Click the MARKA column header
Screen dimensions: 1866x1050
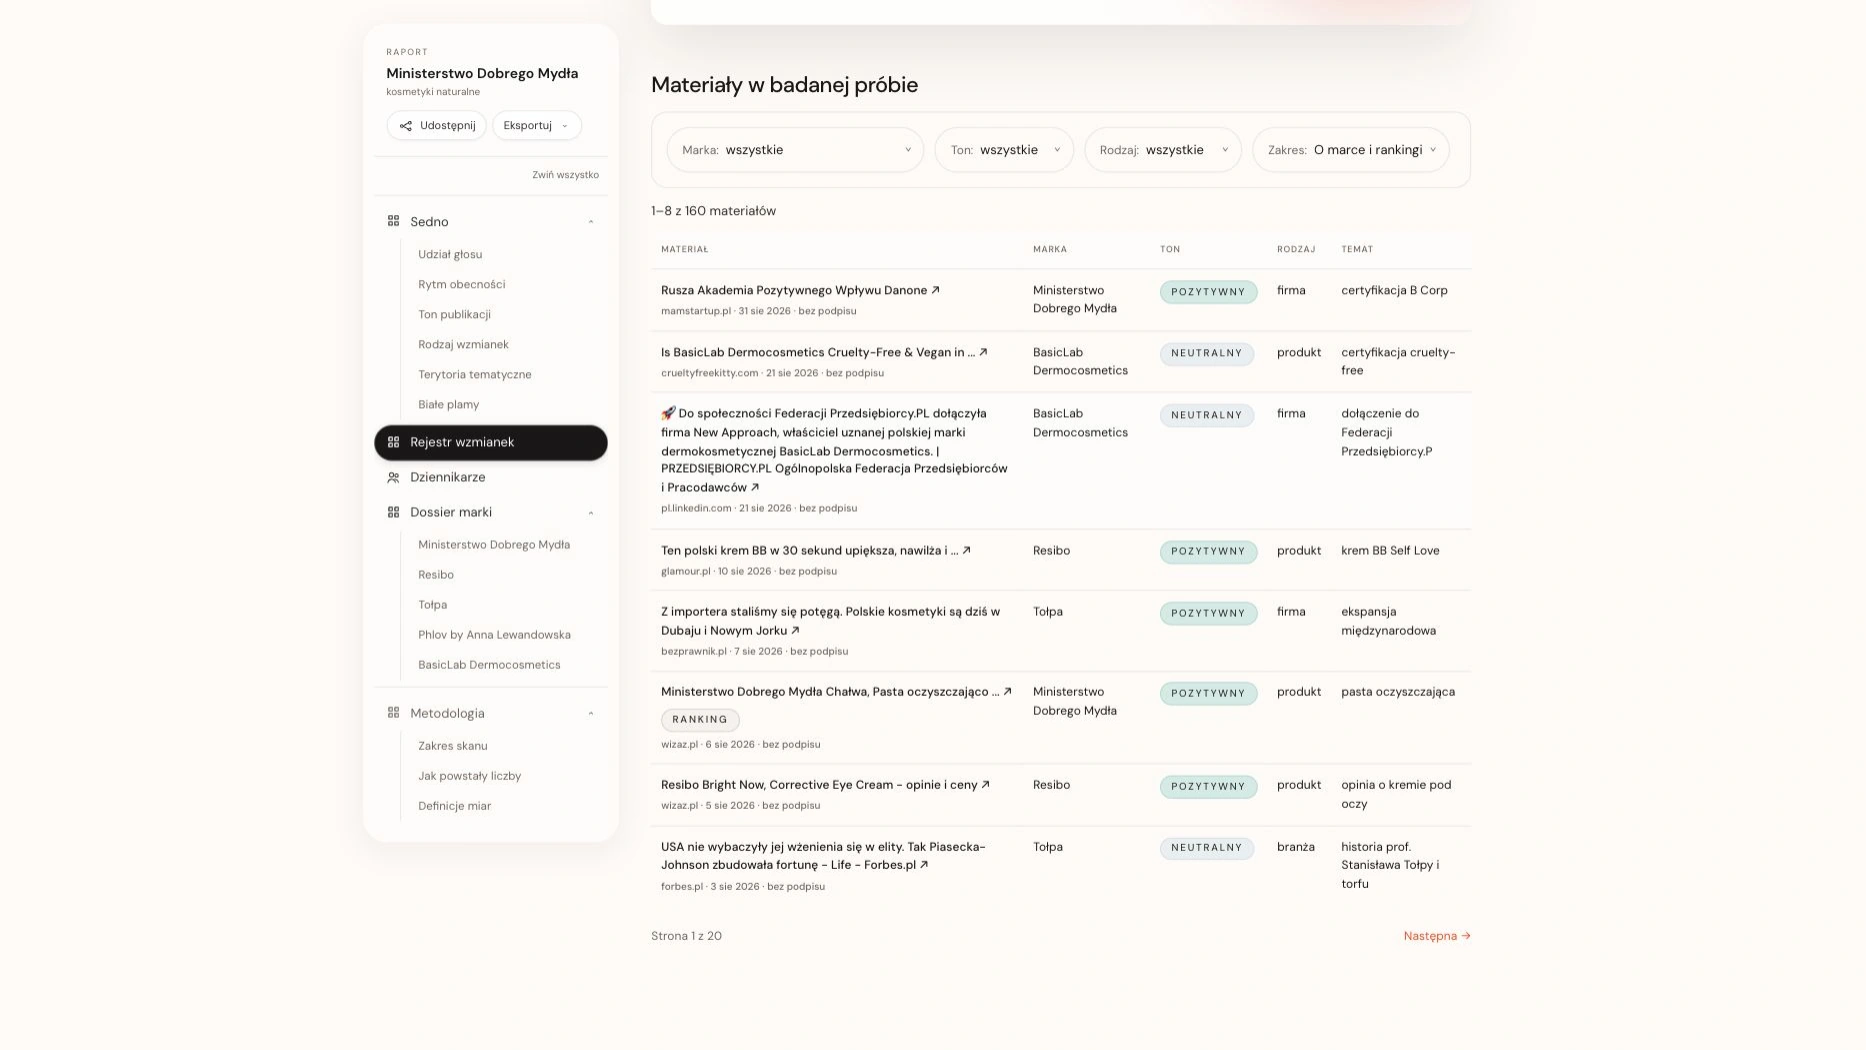[1050, 249]
